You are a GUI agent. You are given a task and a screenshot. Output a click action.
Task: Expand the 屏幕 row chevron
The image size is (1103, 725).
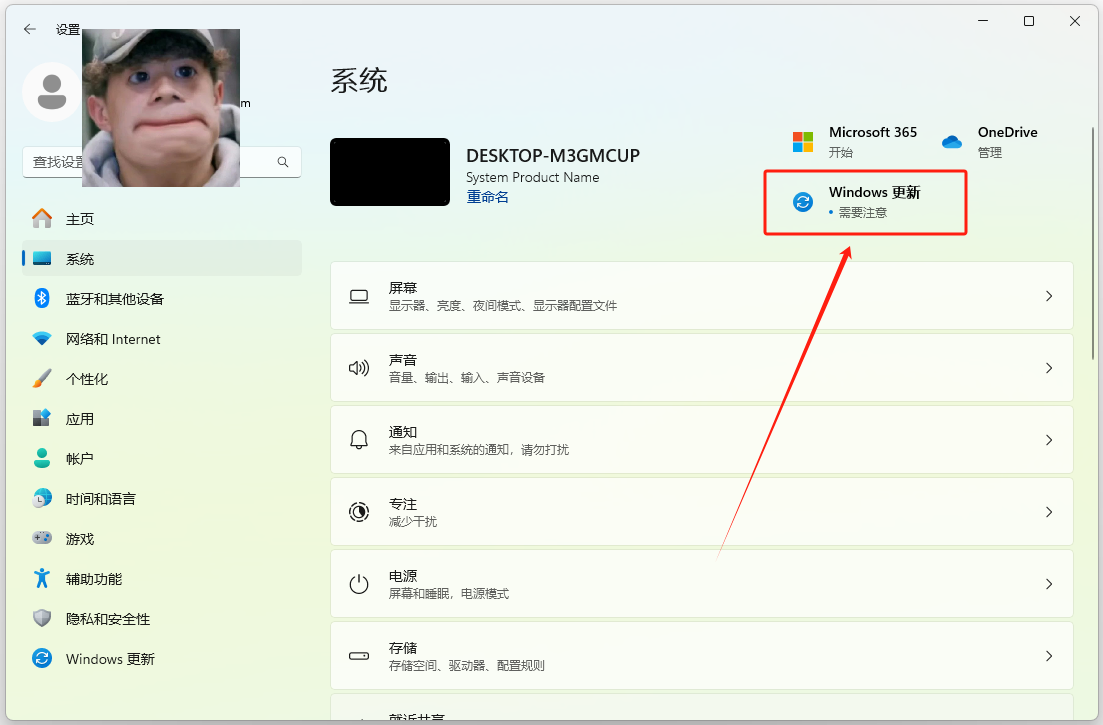pos(1049,296)
